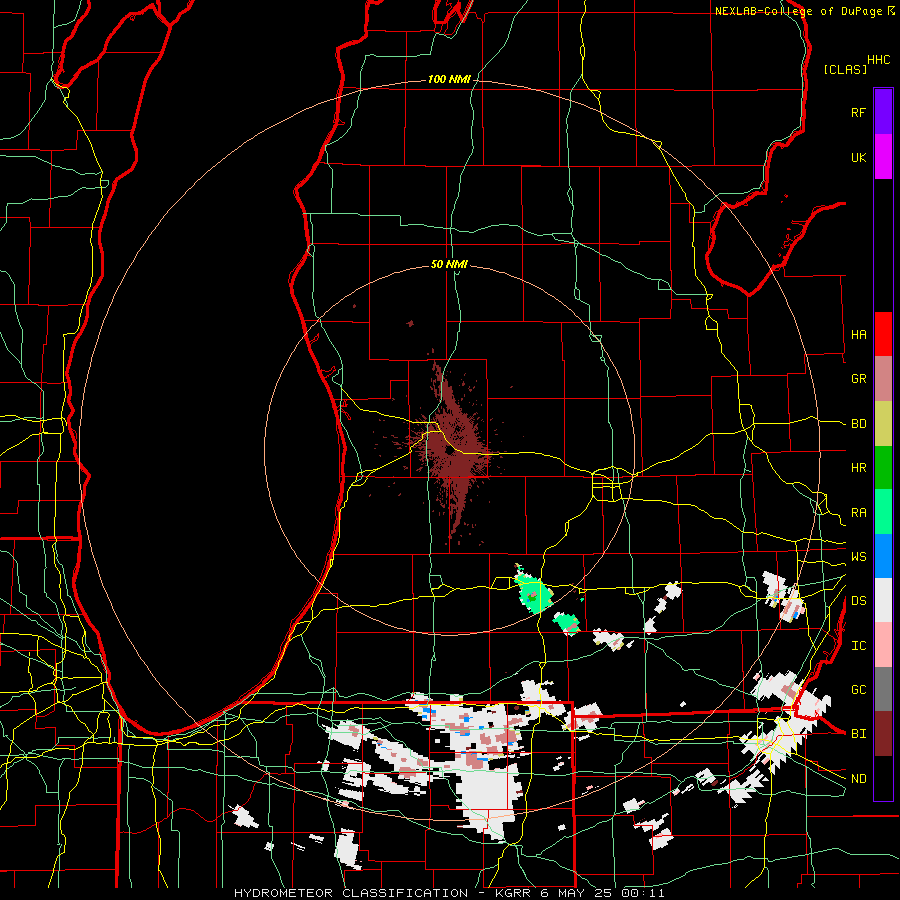Click the green rain cell south of radar

tap(533, 593)
